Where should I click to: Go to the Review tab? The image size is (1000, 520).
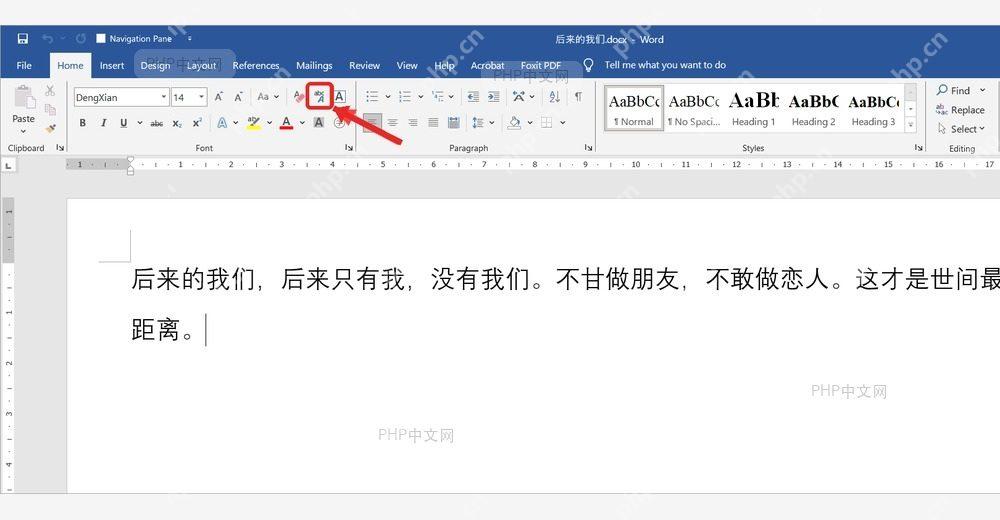click(x=364, y=65)
